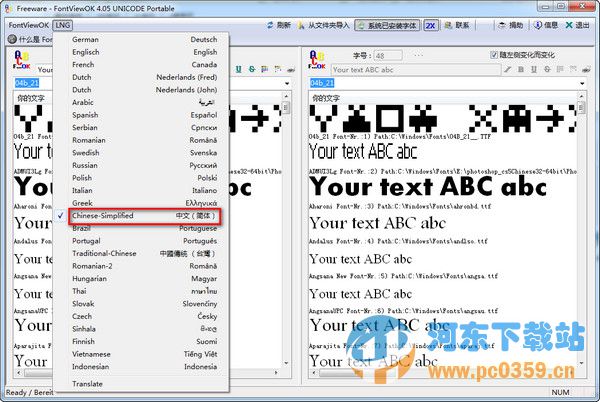Toggle strikethrough in left panel toolbar
The image size is (600, 402).
click(x=252, y=69)
